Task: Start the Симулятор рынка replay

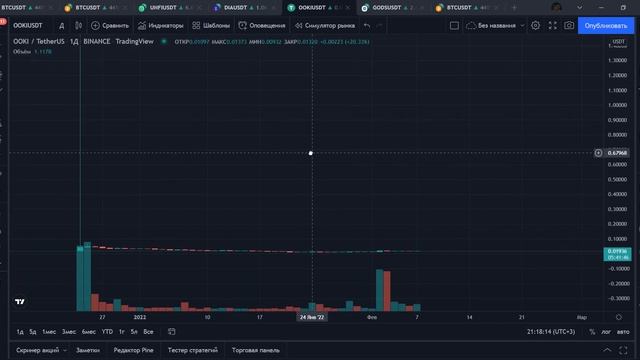Action: click(325, 25)
